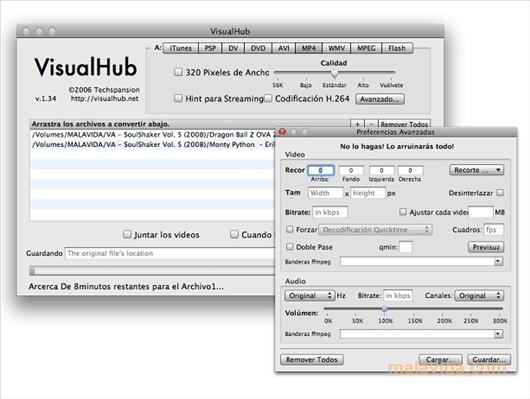Click the audio Bitrate kbps field
This screenshot has width=530, height=399.
coord(398,296)
